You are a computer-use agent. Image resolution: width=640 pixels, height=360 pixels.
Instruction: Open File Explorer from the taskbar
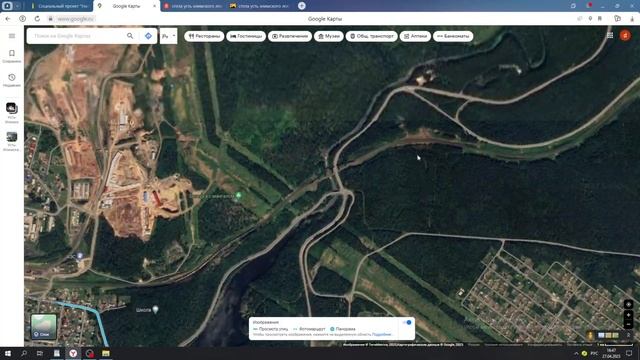(x=106, y=353)
